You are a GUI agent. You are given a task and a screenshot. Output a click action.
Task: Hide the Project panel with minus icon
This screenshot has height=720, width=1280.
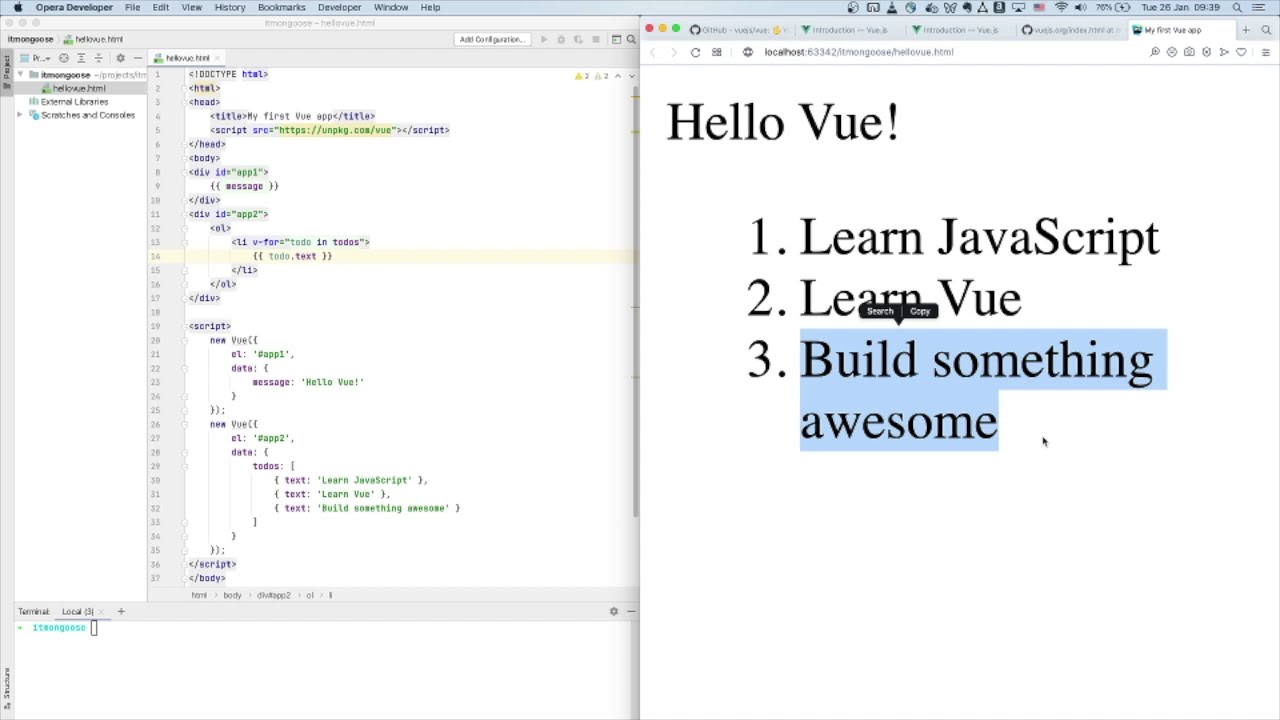(137, 58)
